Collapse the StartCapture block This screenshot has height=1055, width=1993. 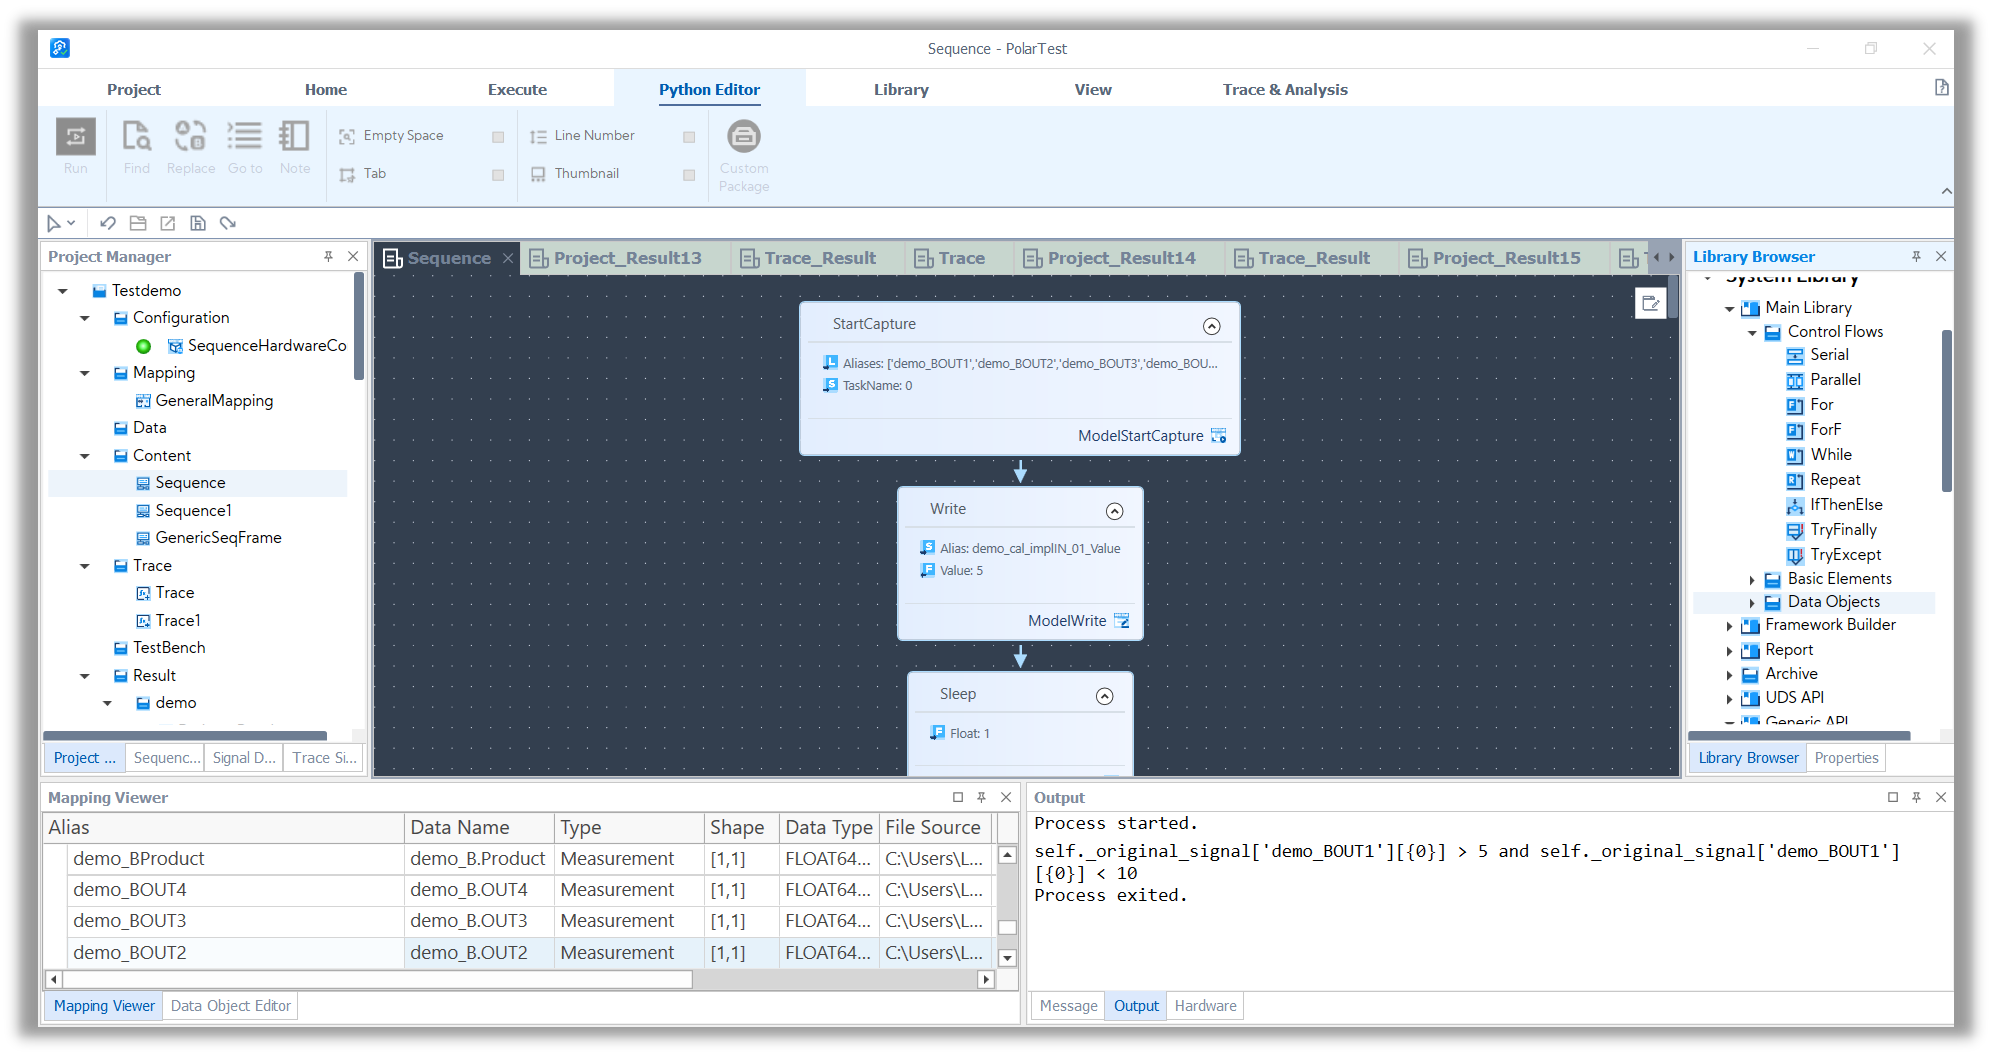tap(1211, 326)
